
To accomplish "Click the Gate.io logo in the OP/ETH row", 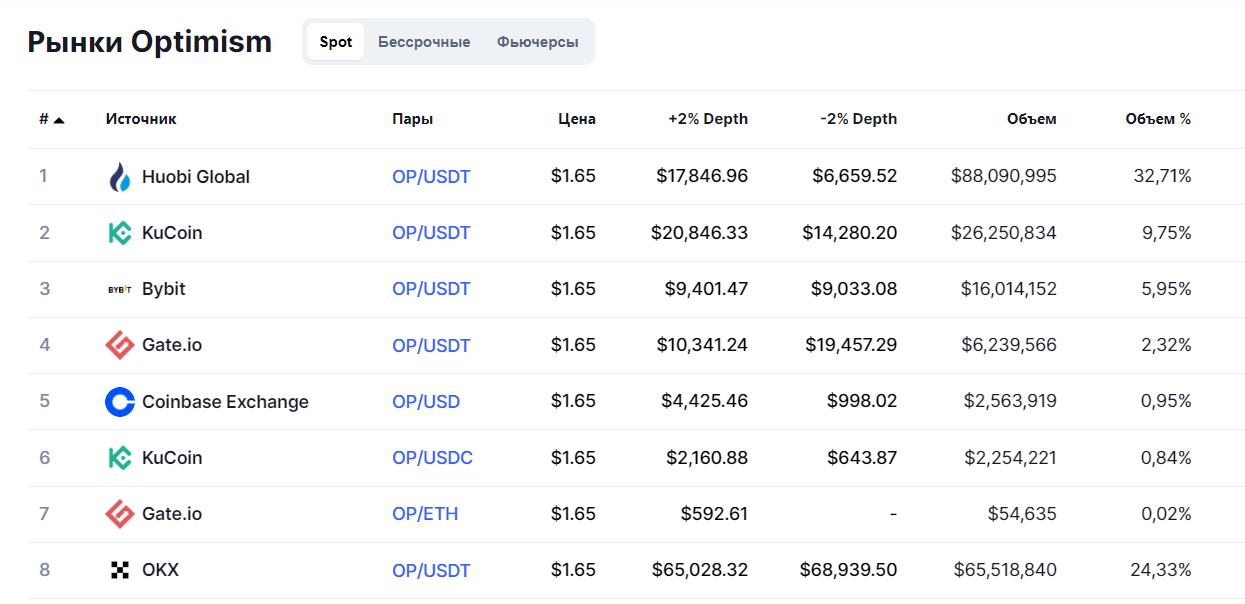I will (120, 514).
